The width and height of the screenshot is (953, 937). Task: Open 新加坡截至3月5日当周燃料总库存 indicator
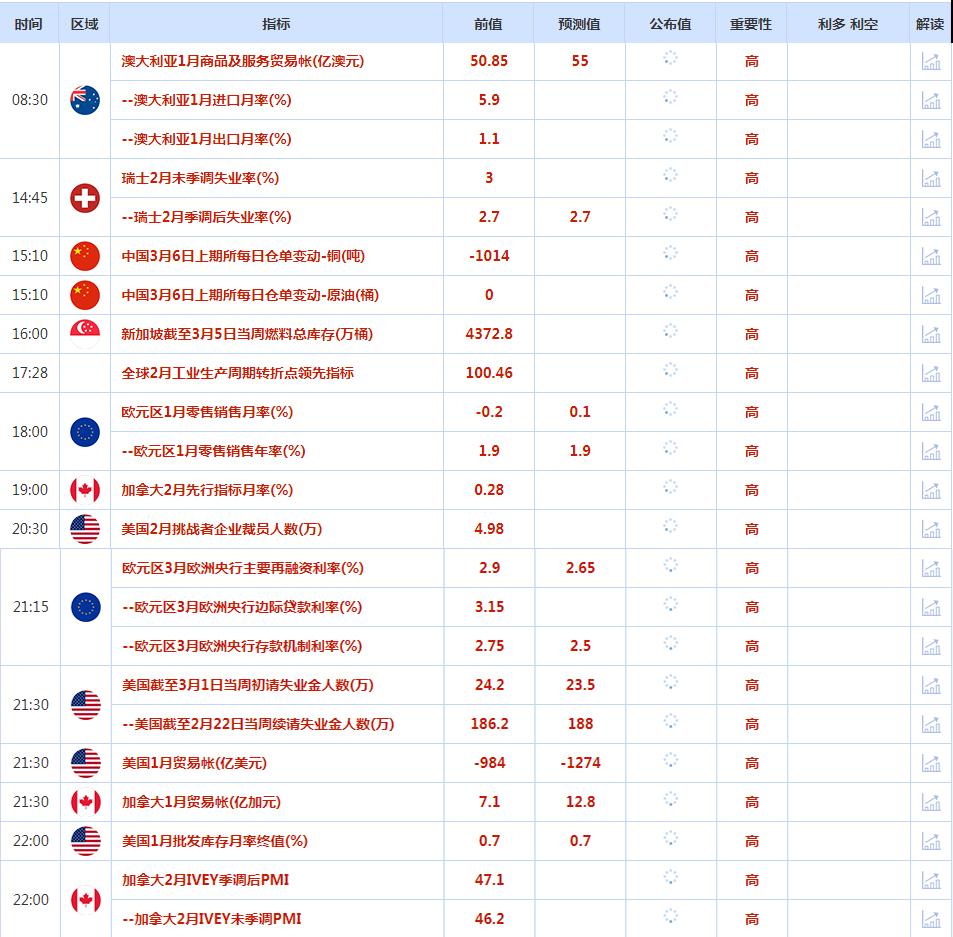pyautogui.click(x=247, y=334)
